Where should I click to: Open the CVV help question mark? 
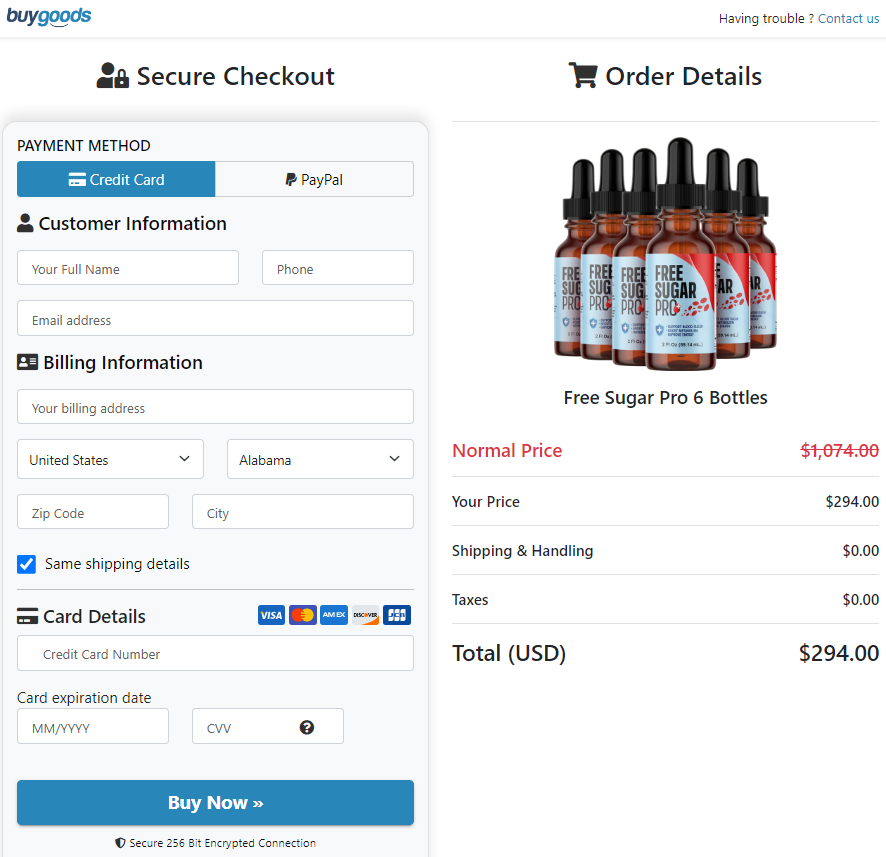307,726
